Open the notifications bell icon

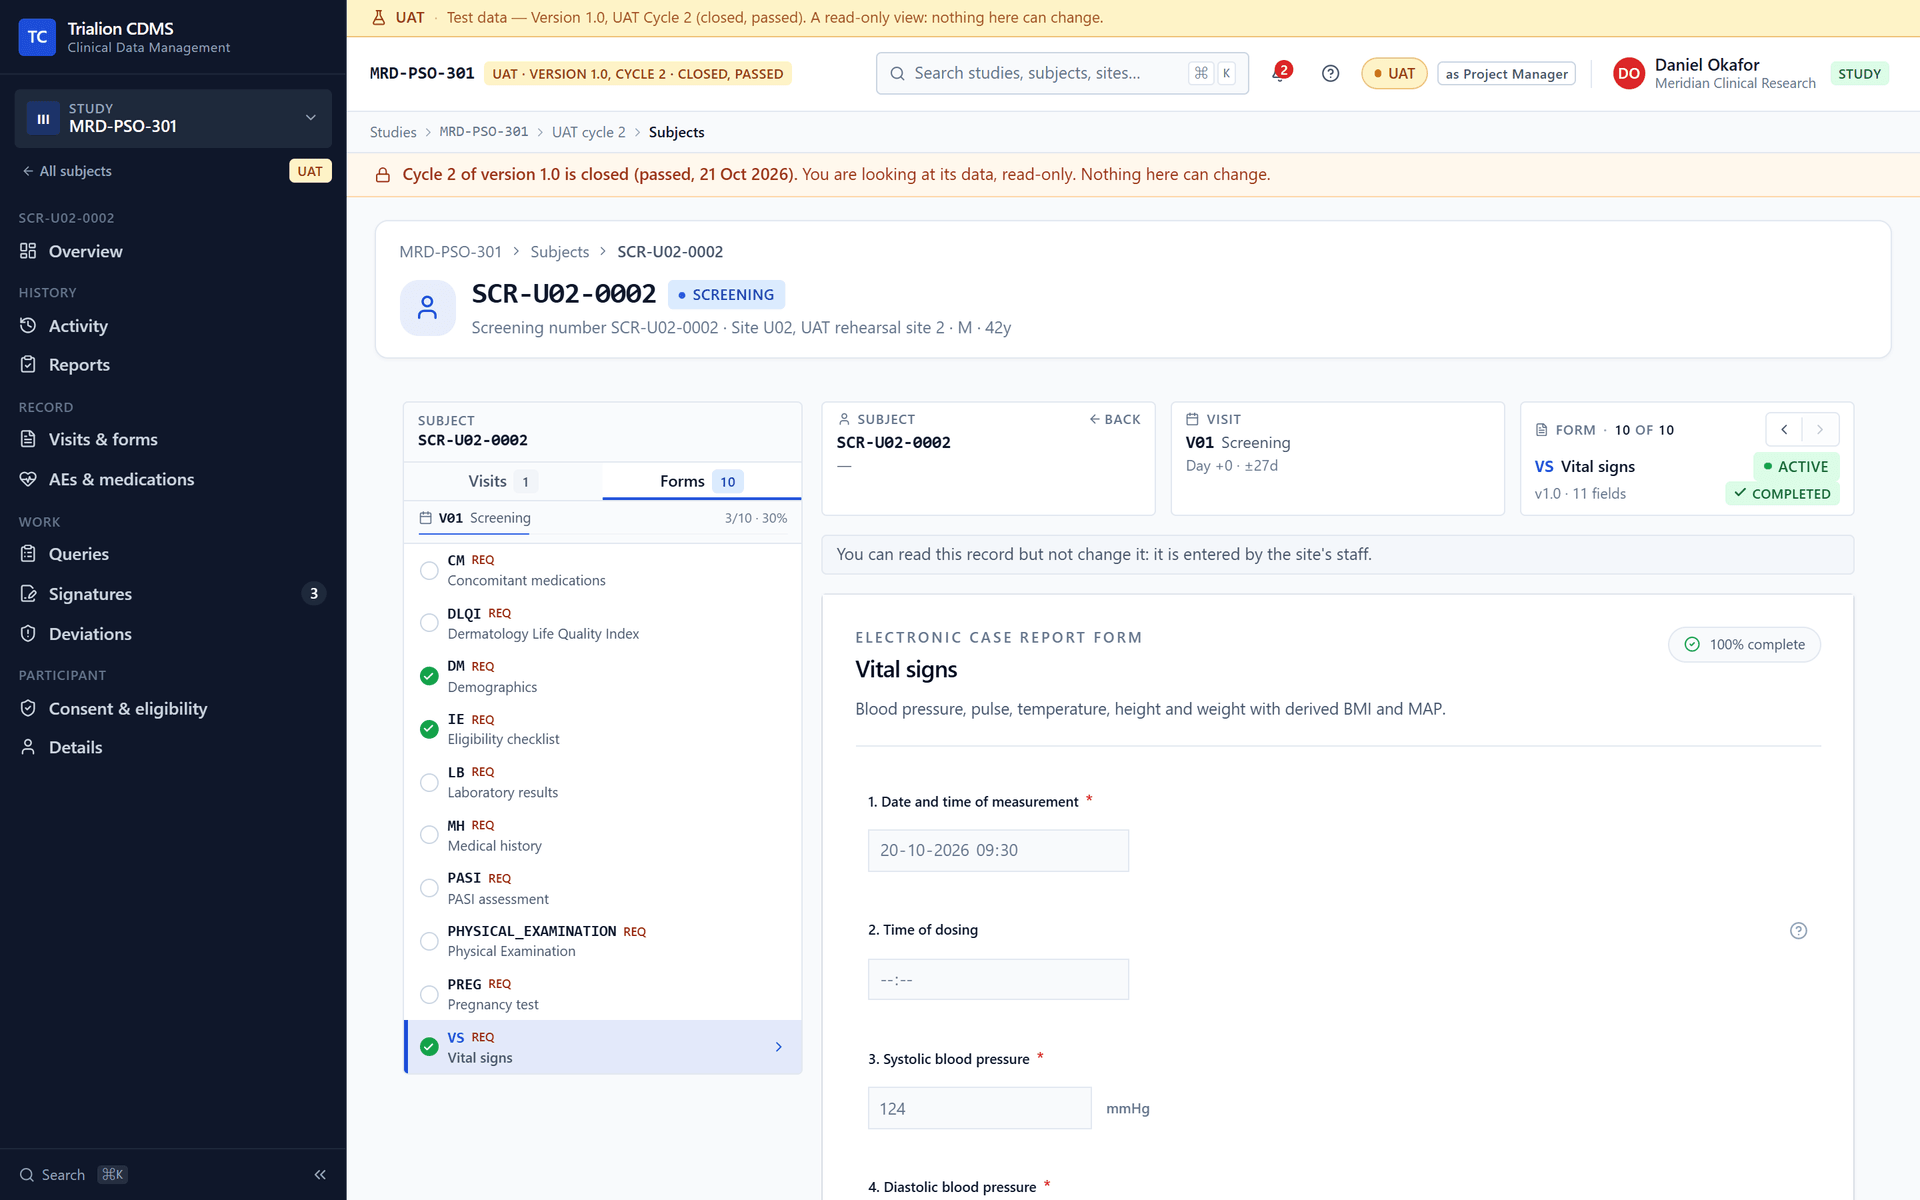pos(1280,73)
